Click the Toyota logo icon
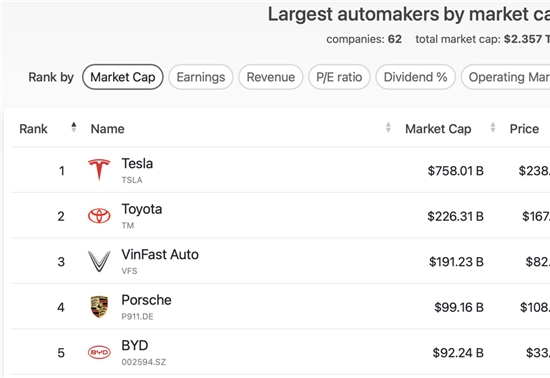This screenshot has width=550, height=378. (x=99, y=216)
